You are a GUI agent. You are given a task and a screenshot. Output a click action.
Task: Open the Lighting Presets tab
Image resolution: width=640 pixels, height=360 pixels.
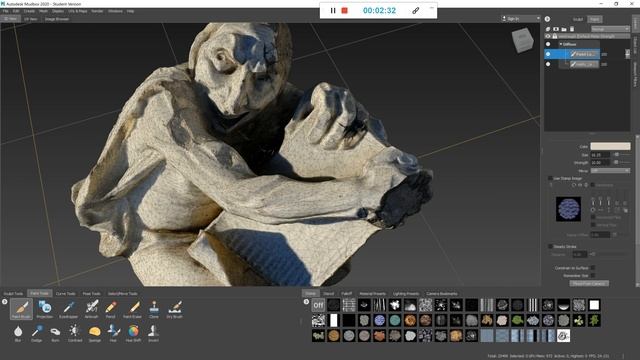pyautogui.click(x=406, y=293)
